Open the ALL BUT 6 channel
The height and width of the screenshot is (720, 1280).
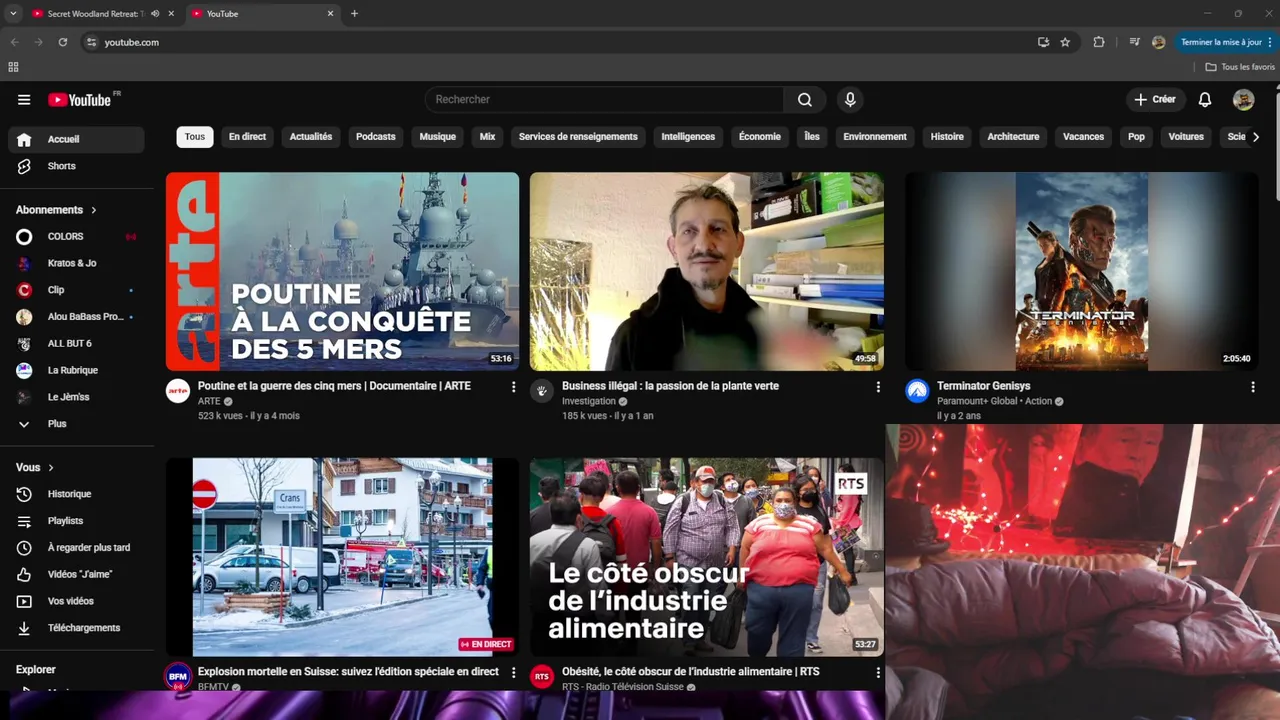pos(76,343)
